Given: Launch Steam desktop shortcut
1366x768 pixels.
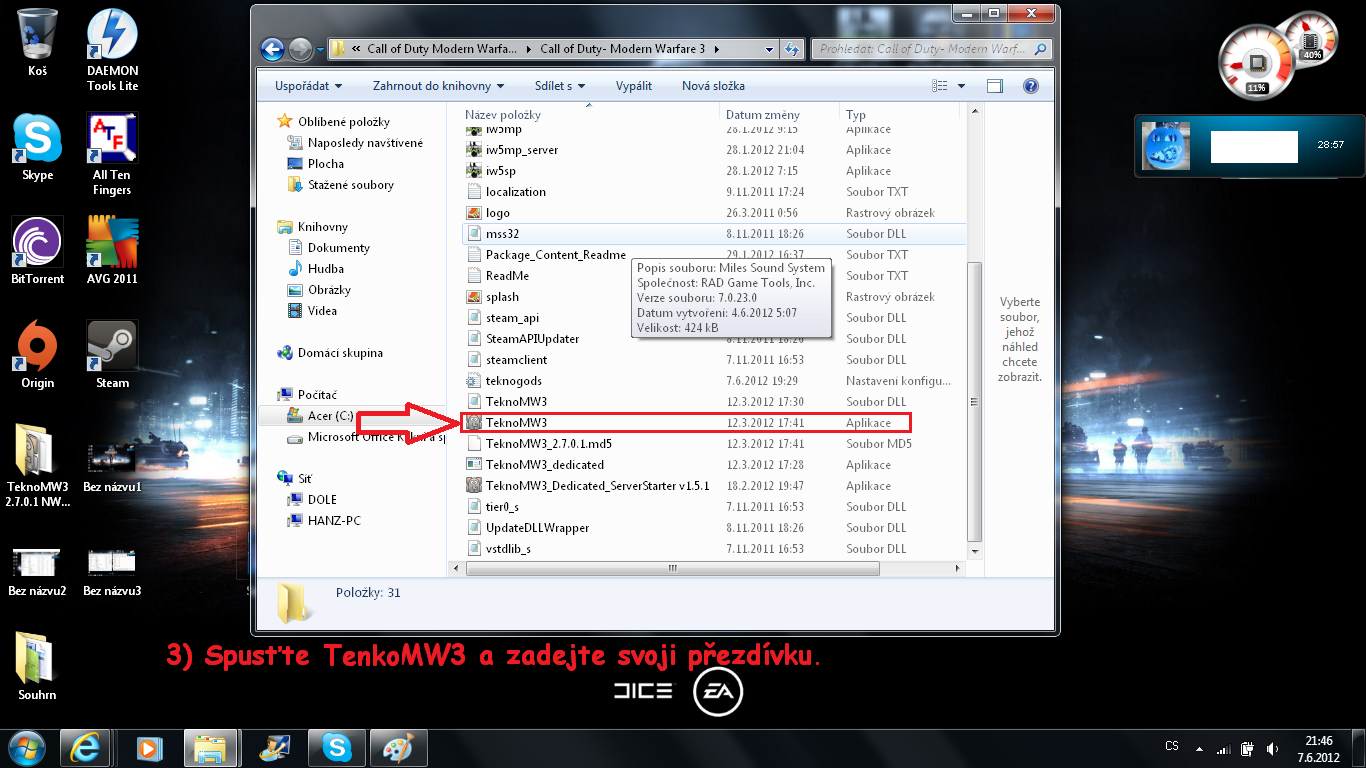Looking at the screenshot, I should pos(112,355).
